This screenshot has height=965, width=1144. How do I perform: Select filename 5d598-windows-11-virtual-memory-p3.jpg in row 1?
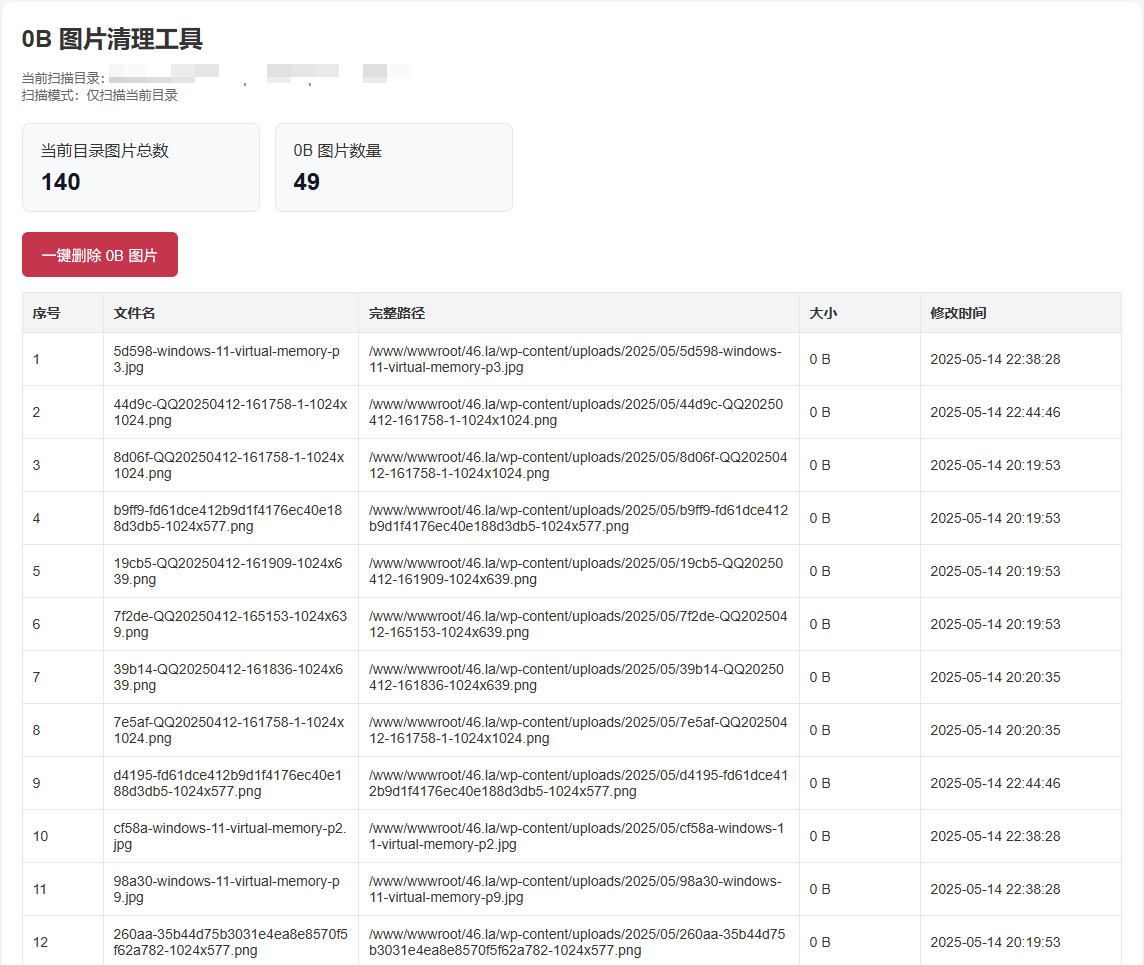pos(231,358)
